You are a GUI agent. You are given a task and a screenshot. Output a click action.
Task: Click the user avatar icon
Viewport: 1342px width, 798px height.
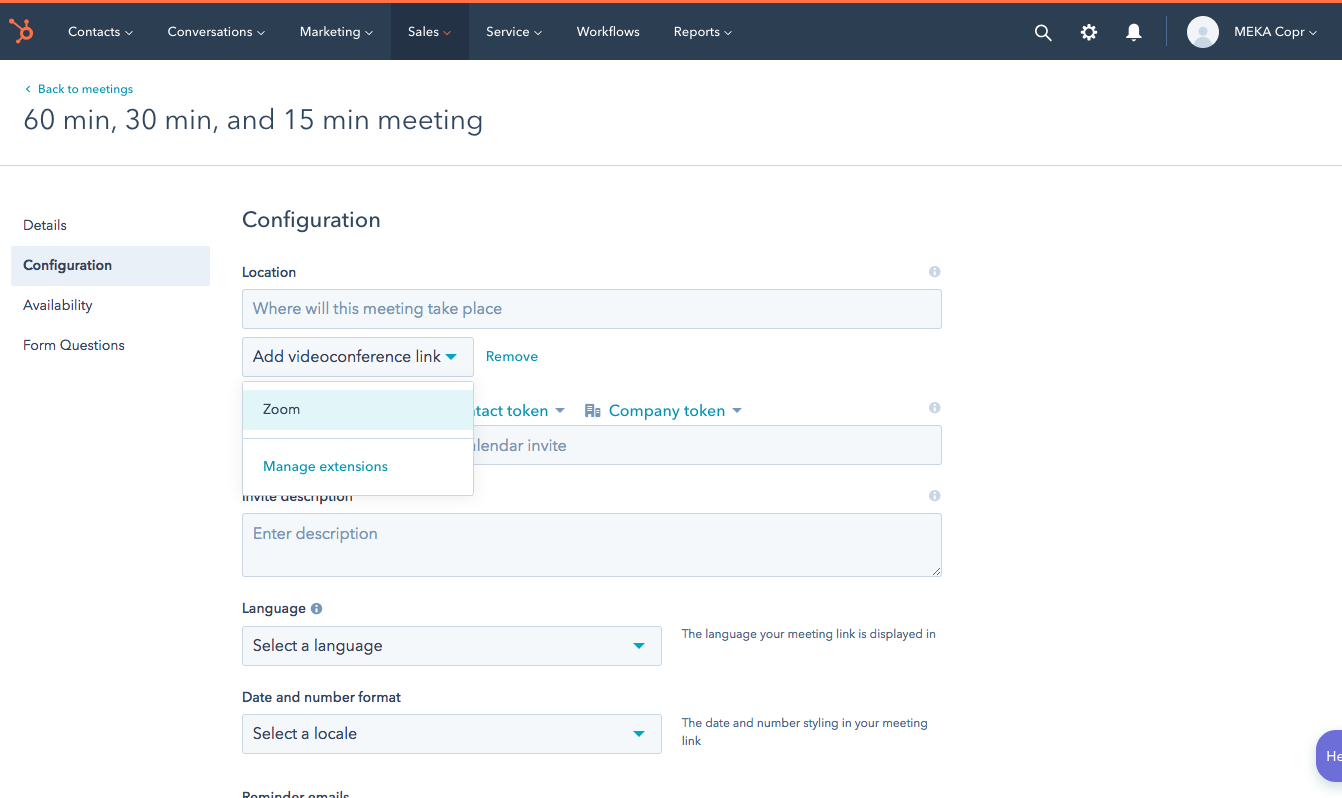(x=1202, y=32)
